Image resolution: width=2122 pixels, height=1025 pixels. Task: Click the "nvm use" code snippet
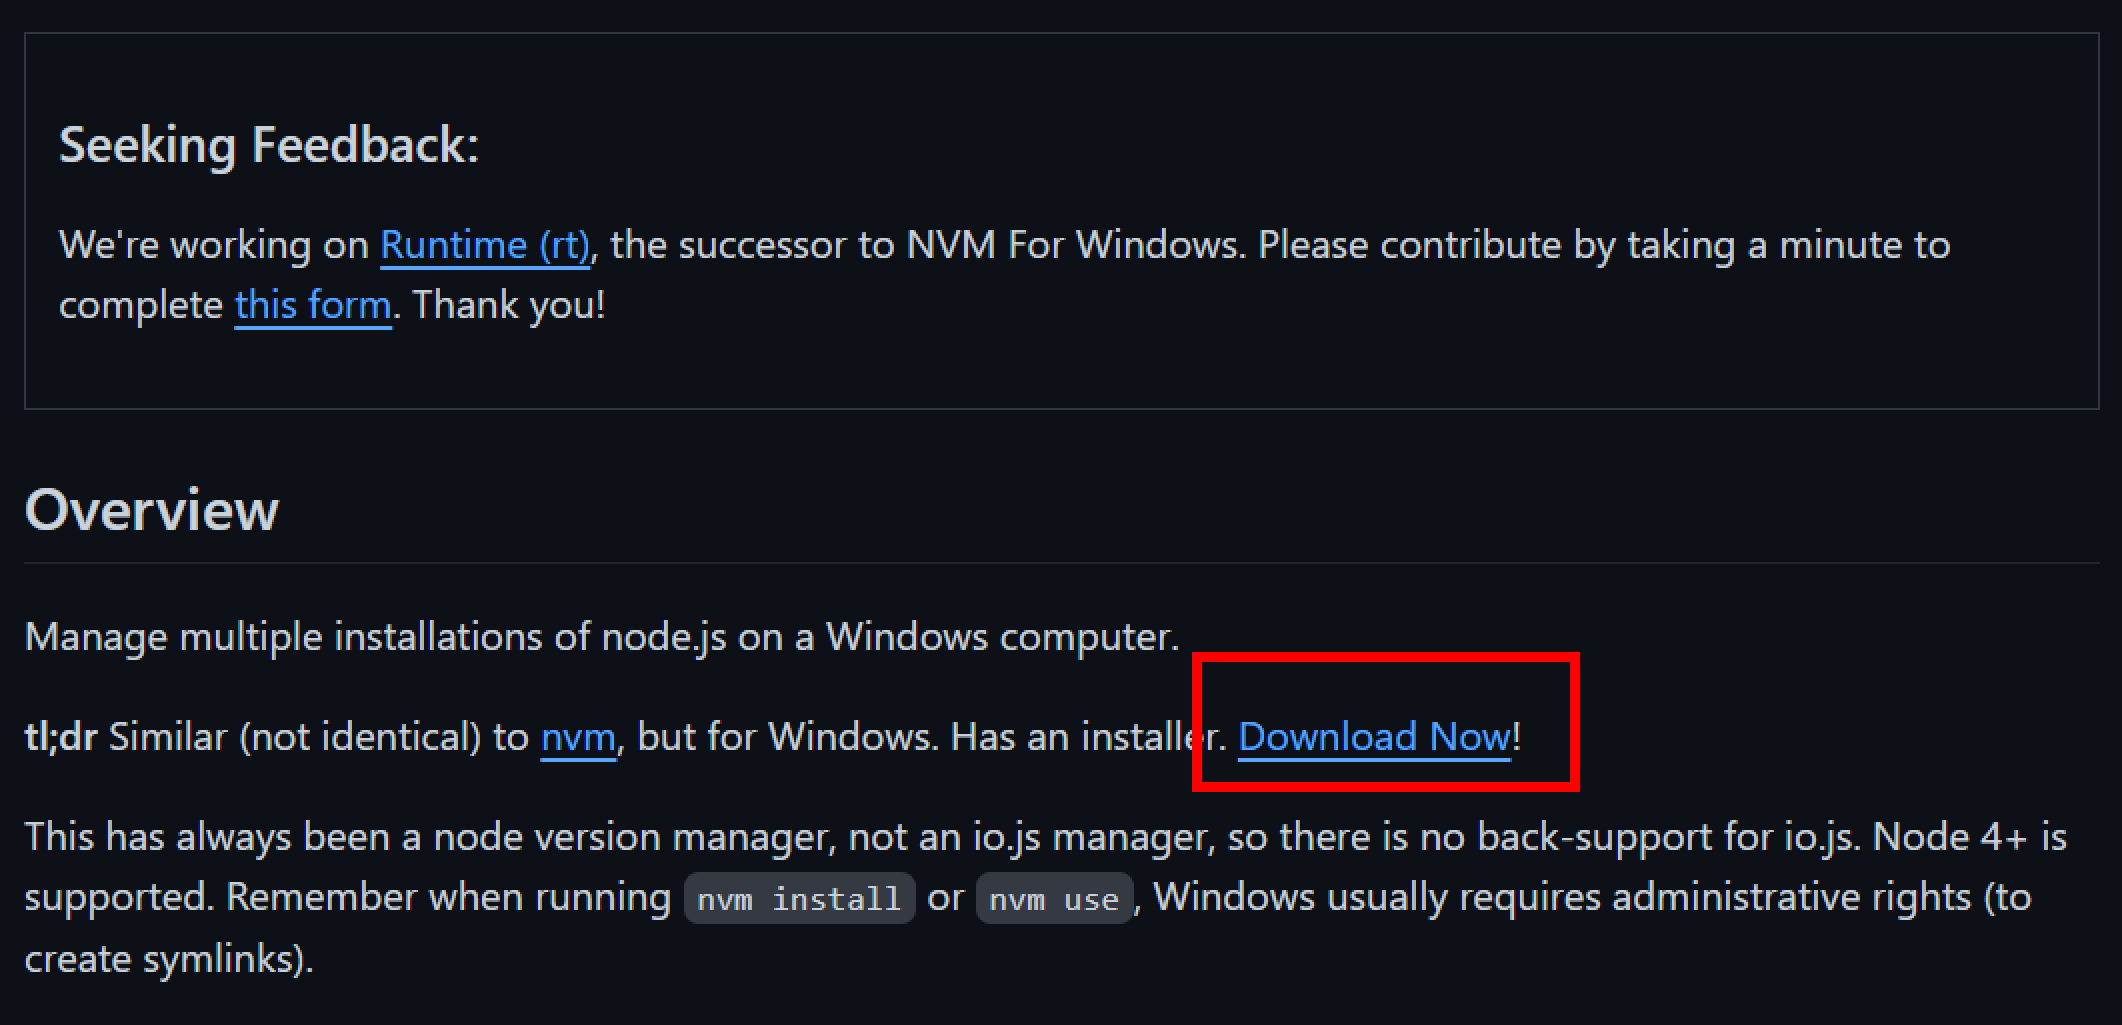pos(1054,898)
